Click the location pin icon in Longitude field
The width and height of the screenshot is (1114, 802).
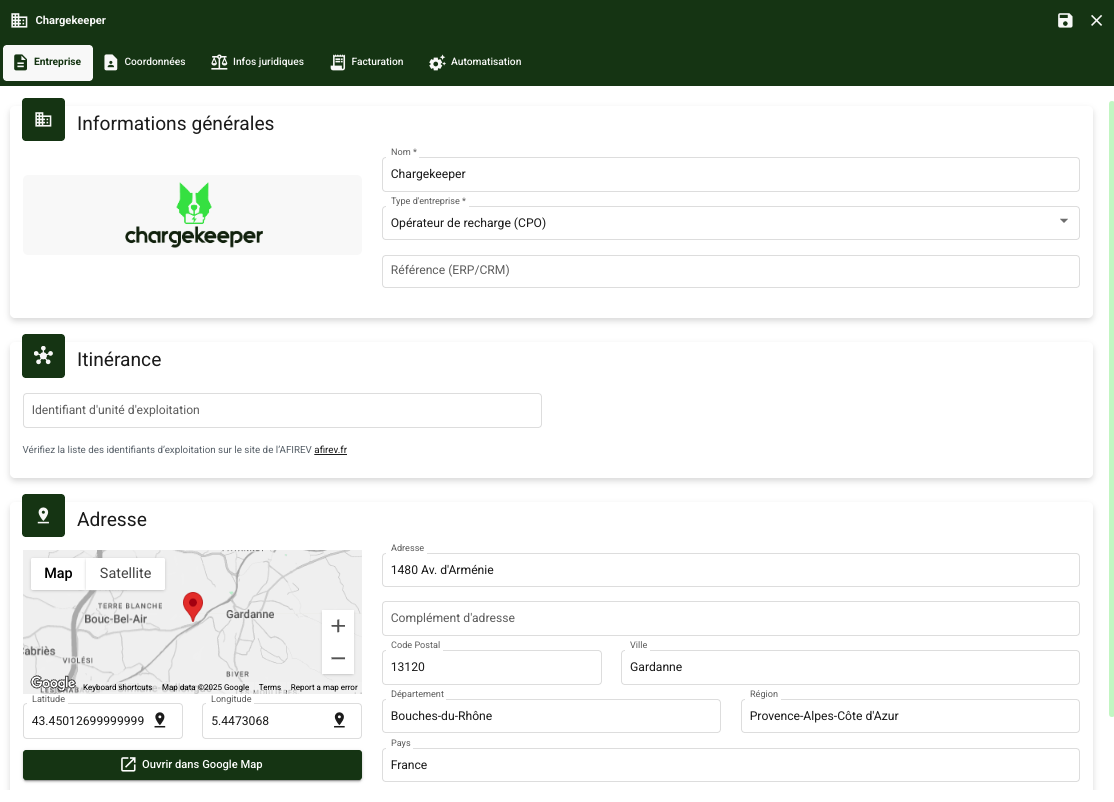pos(339,720)
